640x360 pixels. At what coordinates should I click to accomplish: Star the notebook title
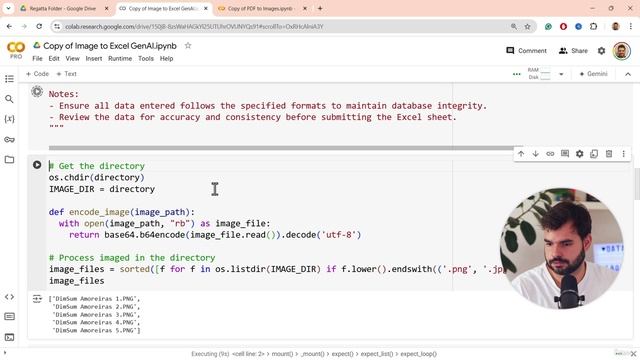click(188, 46)
